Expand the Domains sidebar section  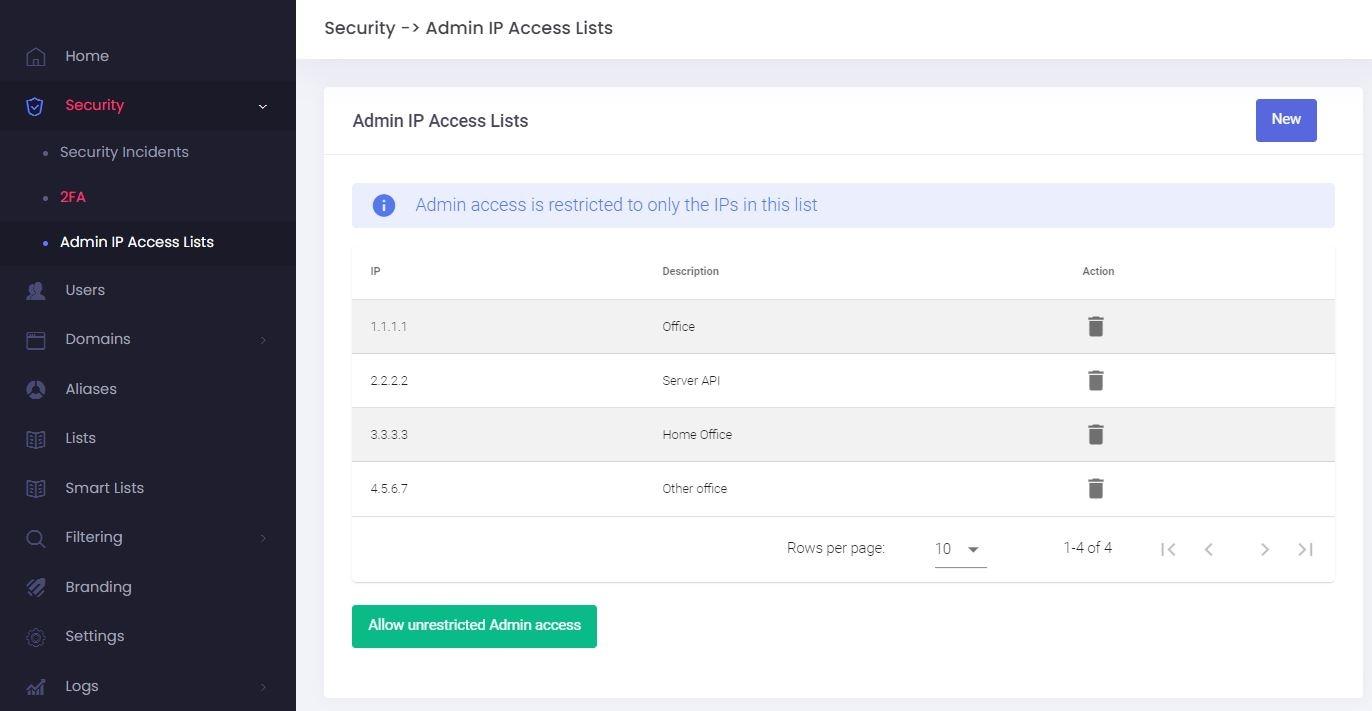[x=263, y=340]
